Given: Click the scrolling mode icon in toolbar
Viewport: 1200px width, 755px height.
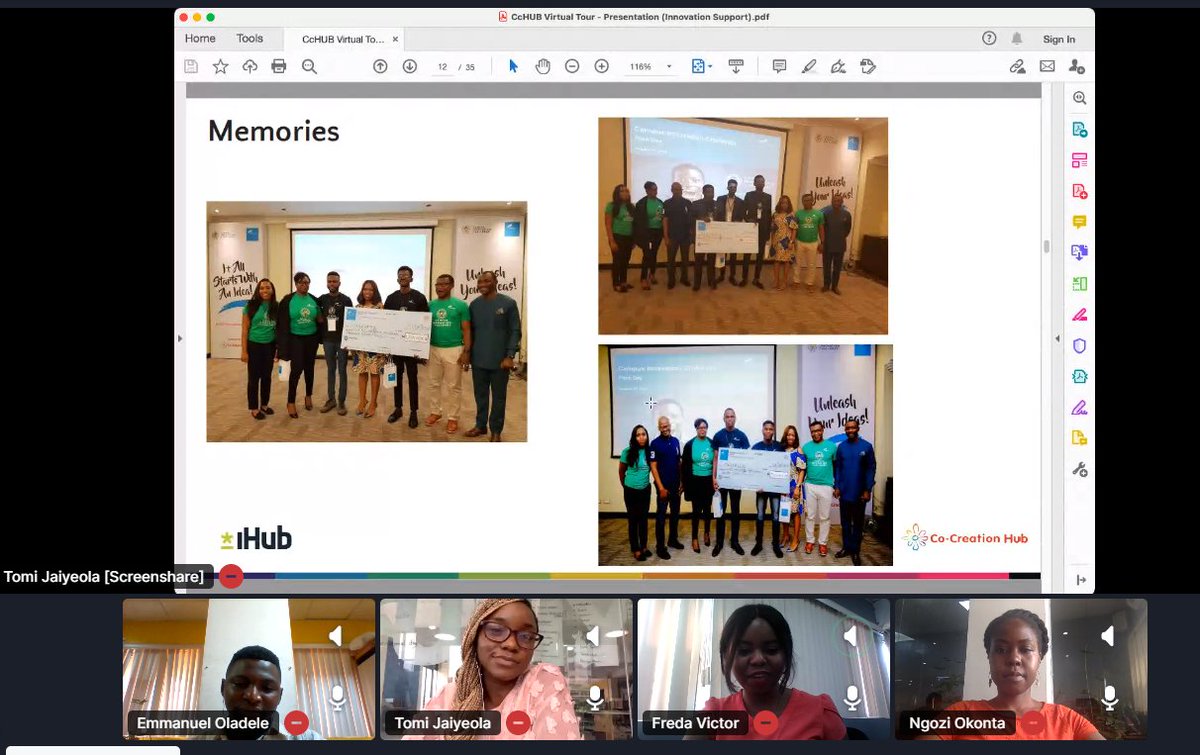Looking at the screenshot, I should point(736,66).
